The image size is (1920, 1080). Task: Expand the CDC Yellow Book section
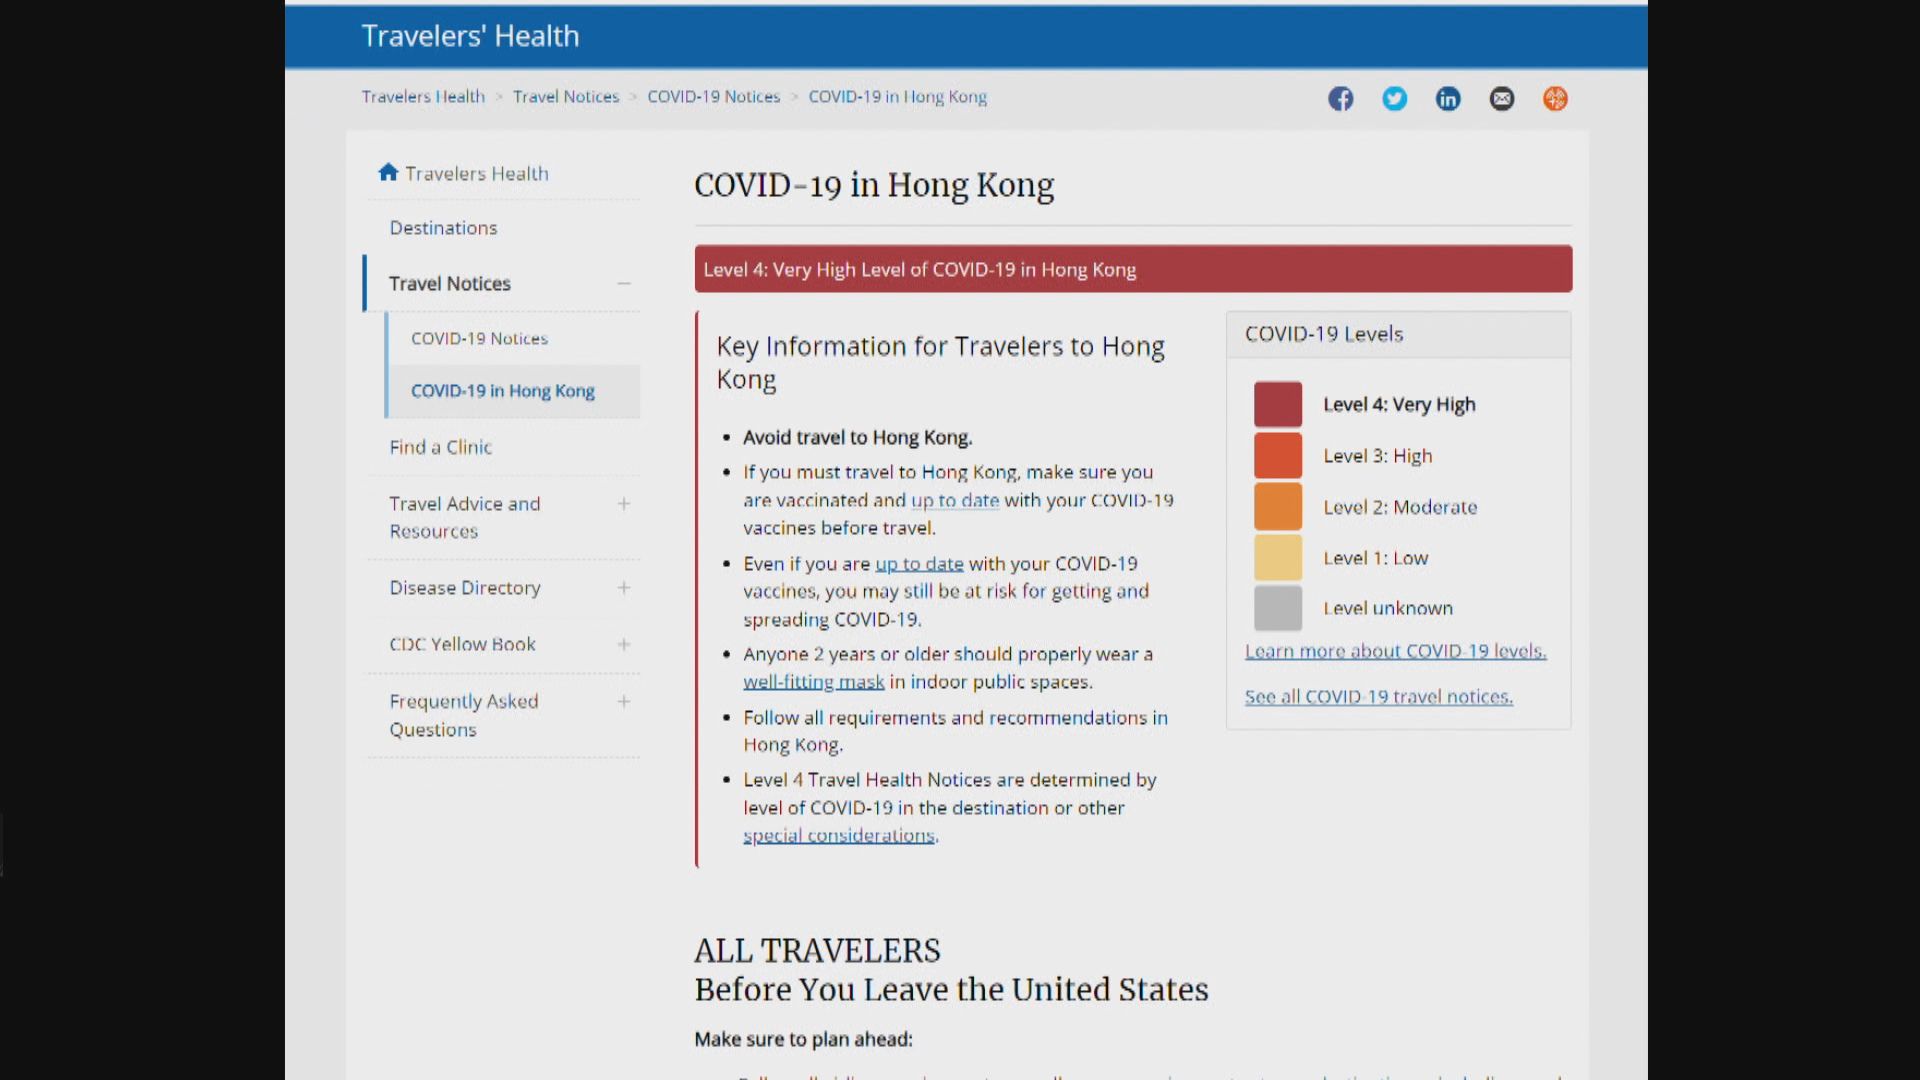(624, 645)
